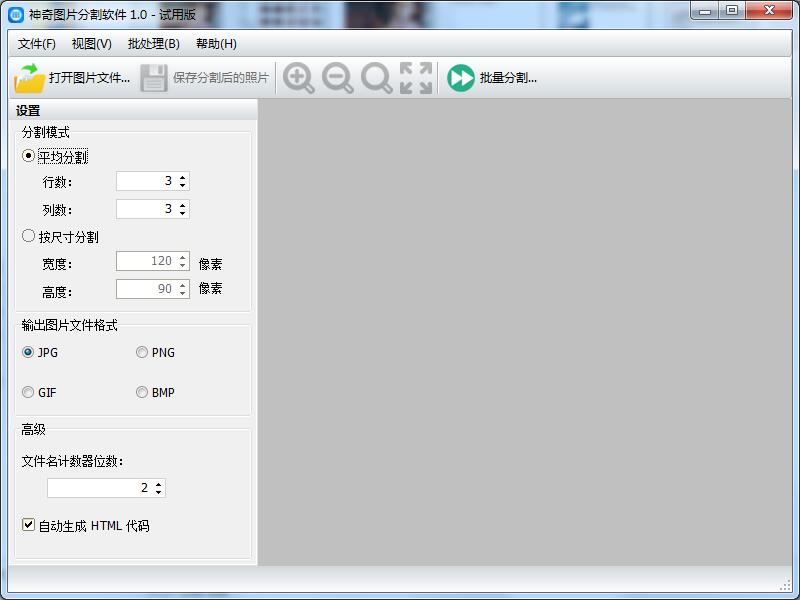Open the 文件(F) menu

37,44
